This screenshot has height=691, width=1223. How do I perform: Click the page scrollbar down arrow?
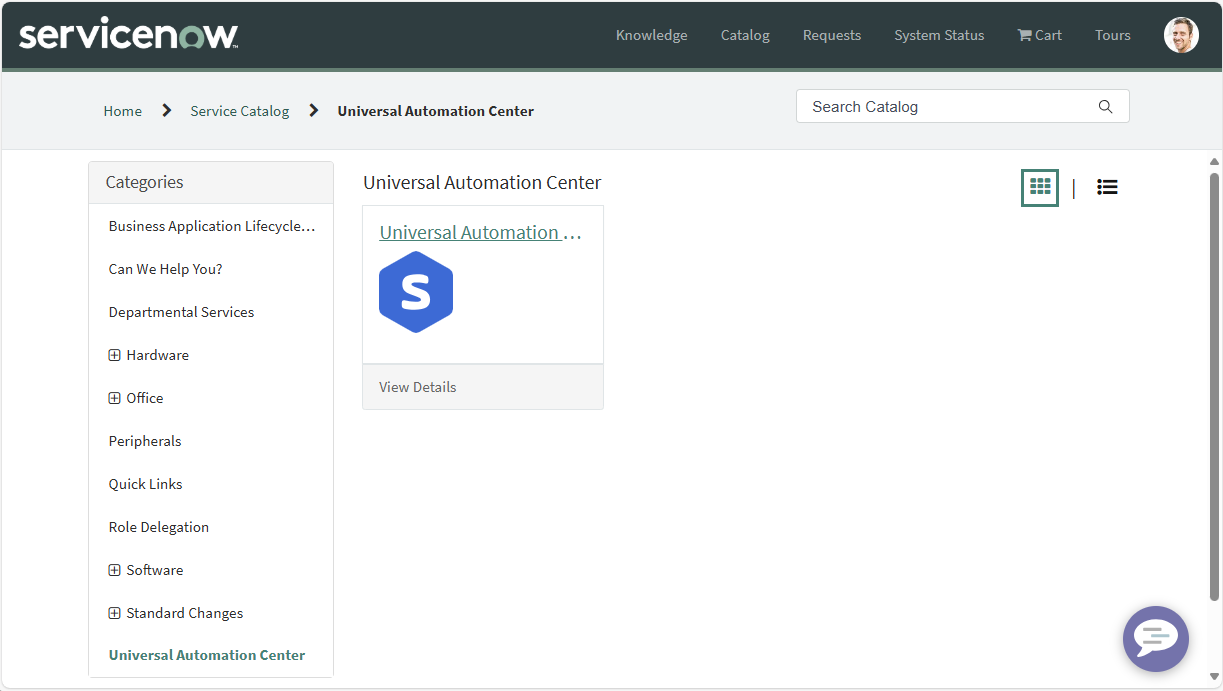1214,677
